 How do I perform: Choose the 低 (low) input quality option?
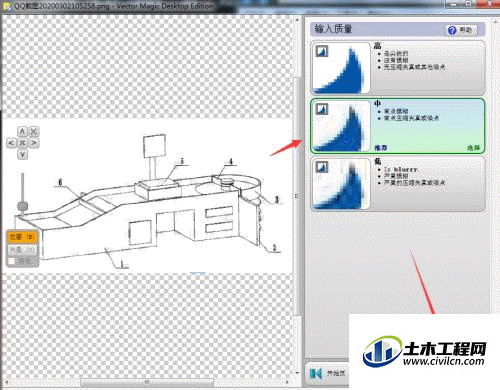tap(398, 184)
